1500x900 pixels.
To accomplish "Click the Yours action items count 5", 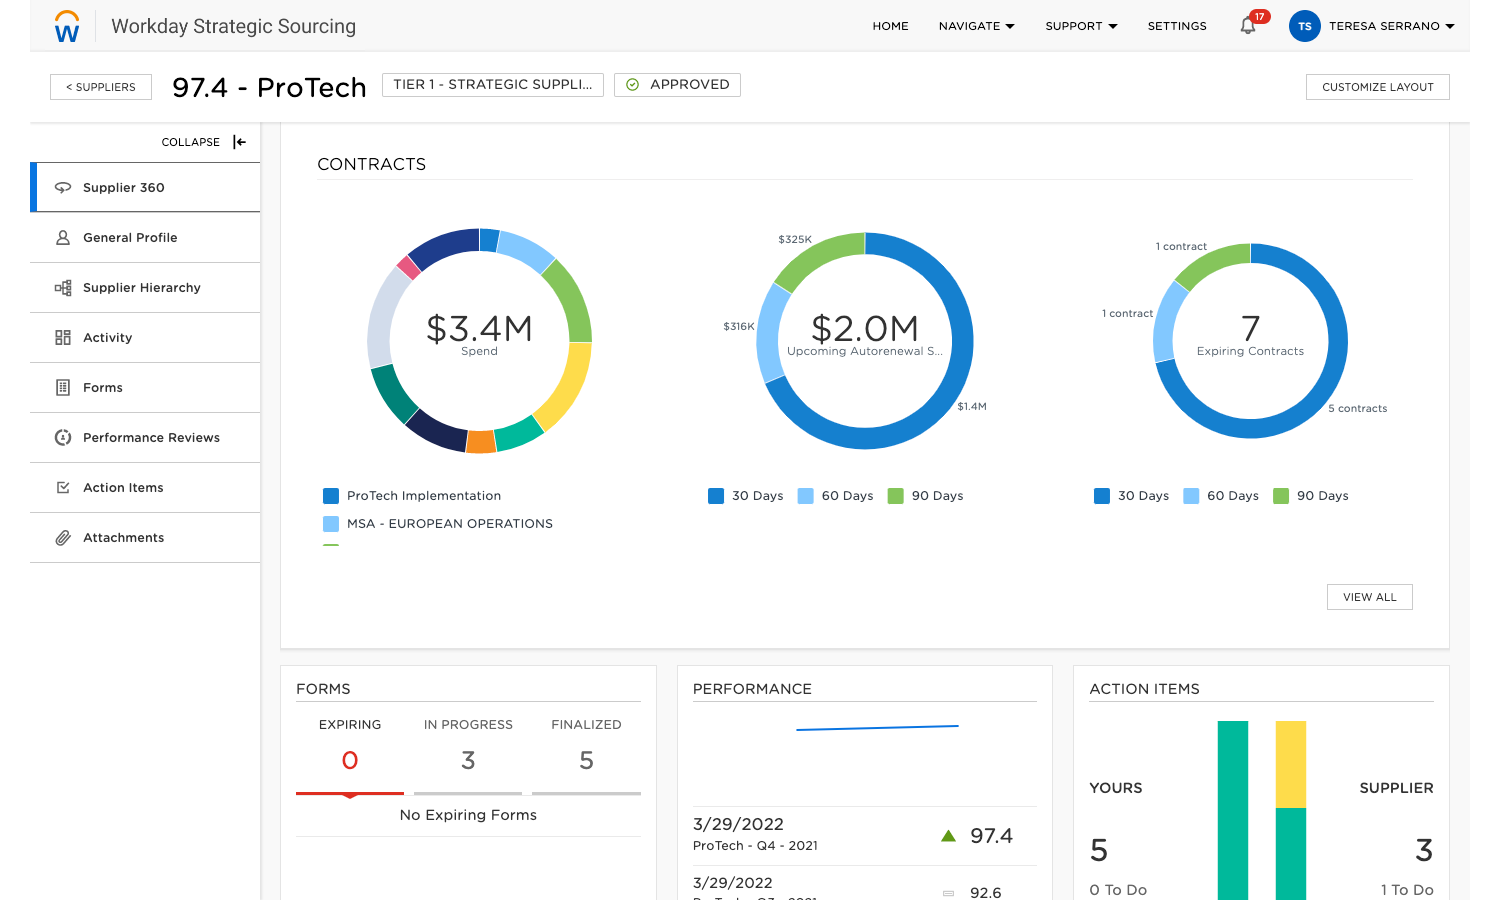I will (x=1099, y=851).
